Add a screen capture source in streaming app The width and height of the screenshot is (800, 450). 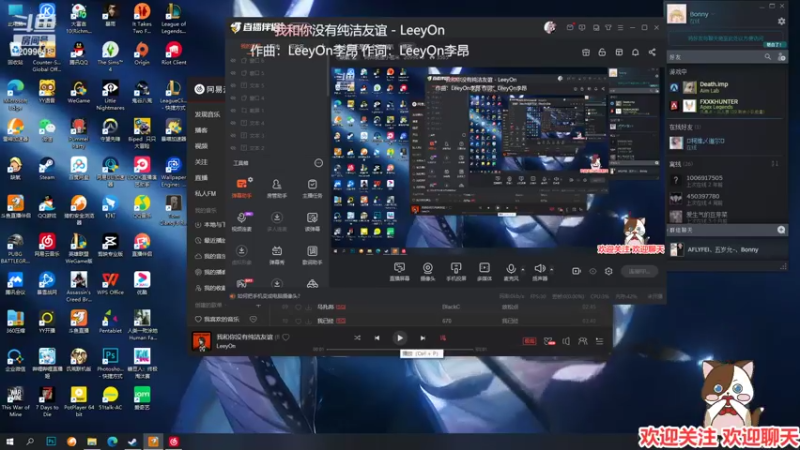[399, 271]
